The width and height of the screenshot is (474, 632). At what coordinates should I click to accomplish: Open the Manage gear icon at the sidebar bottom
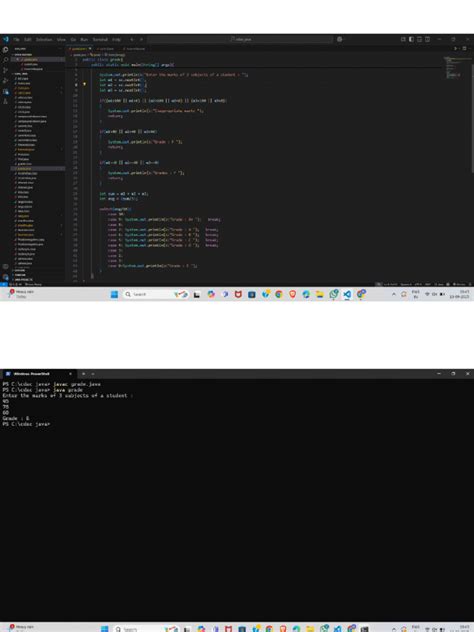6,277
